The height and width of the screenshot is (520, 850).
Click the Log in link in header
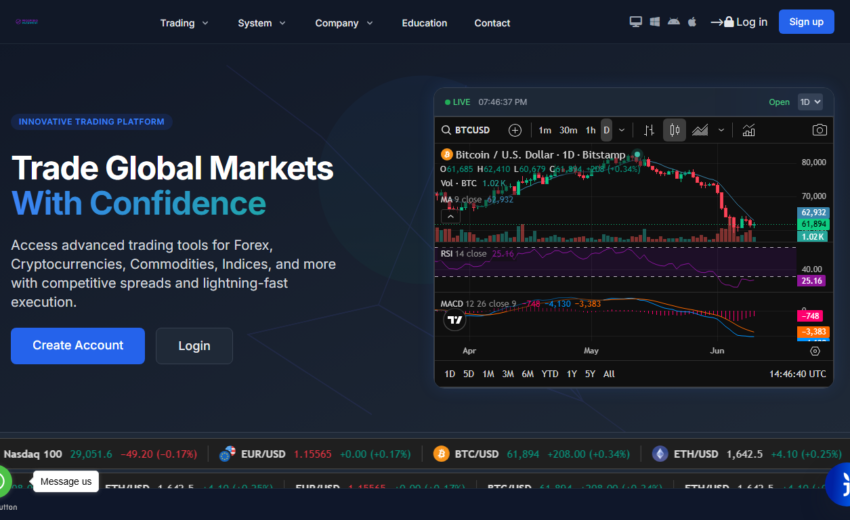739,22
